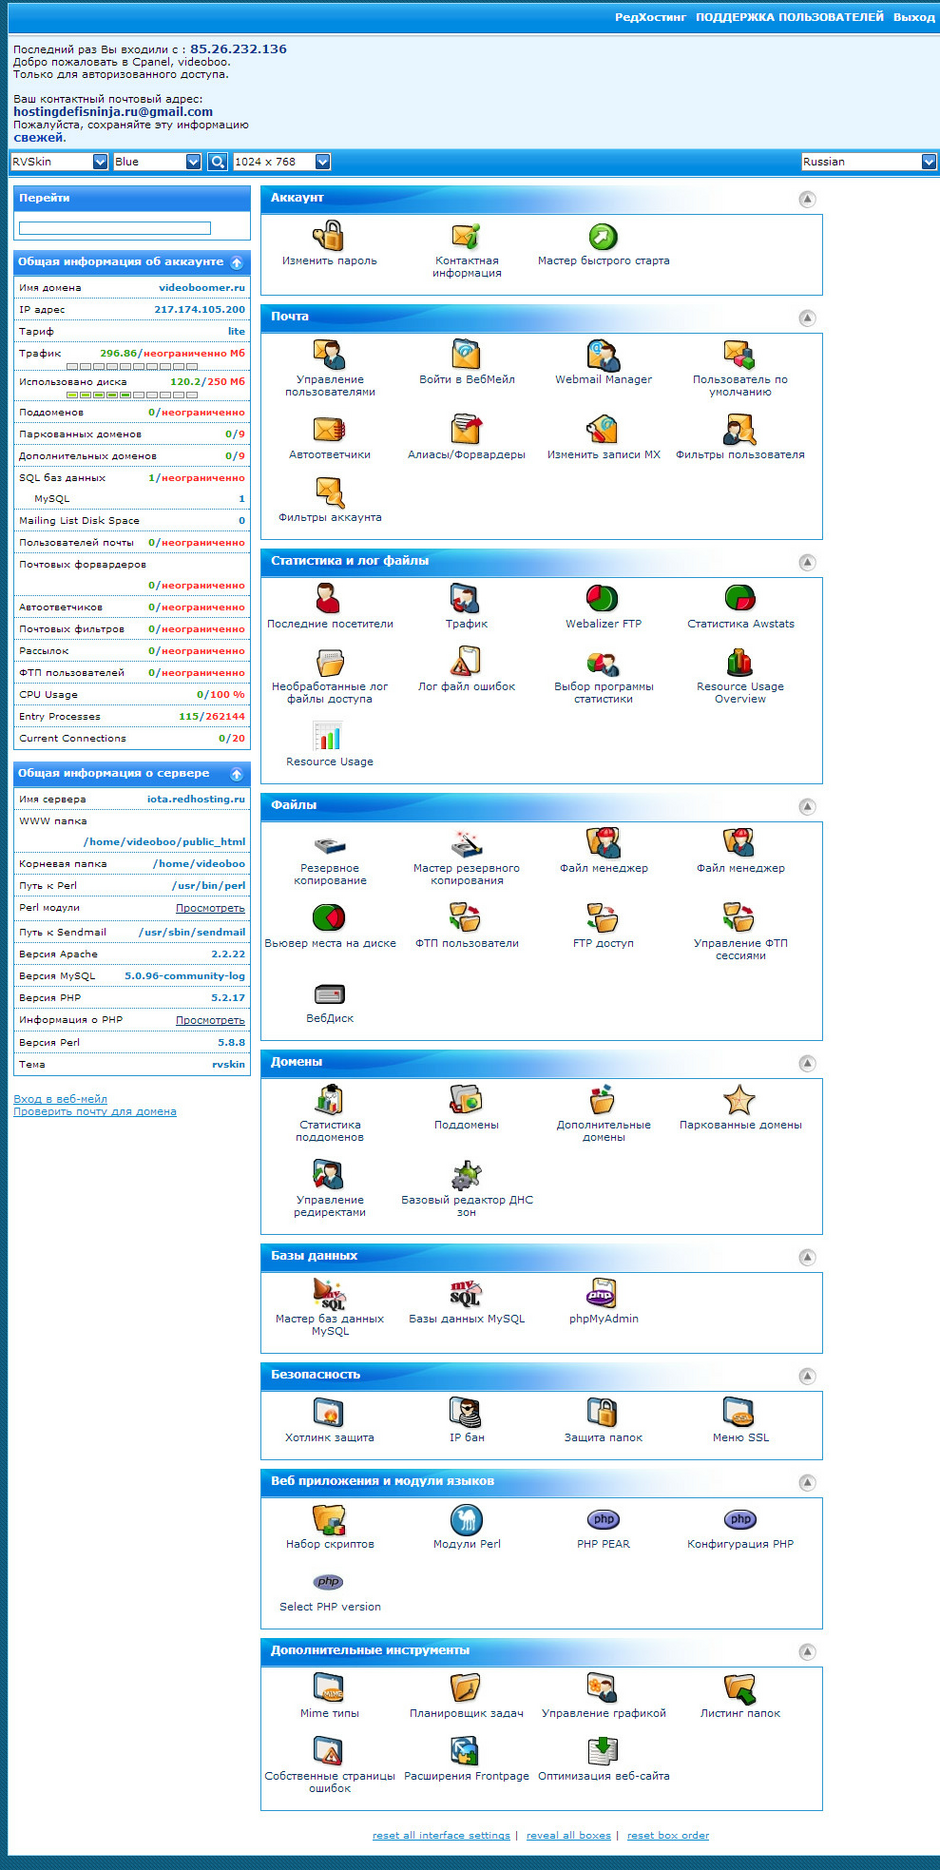Open the phpMyAdmin icon
The height and width of the screenshot is (1870, 940).
pos(603,1294)
